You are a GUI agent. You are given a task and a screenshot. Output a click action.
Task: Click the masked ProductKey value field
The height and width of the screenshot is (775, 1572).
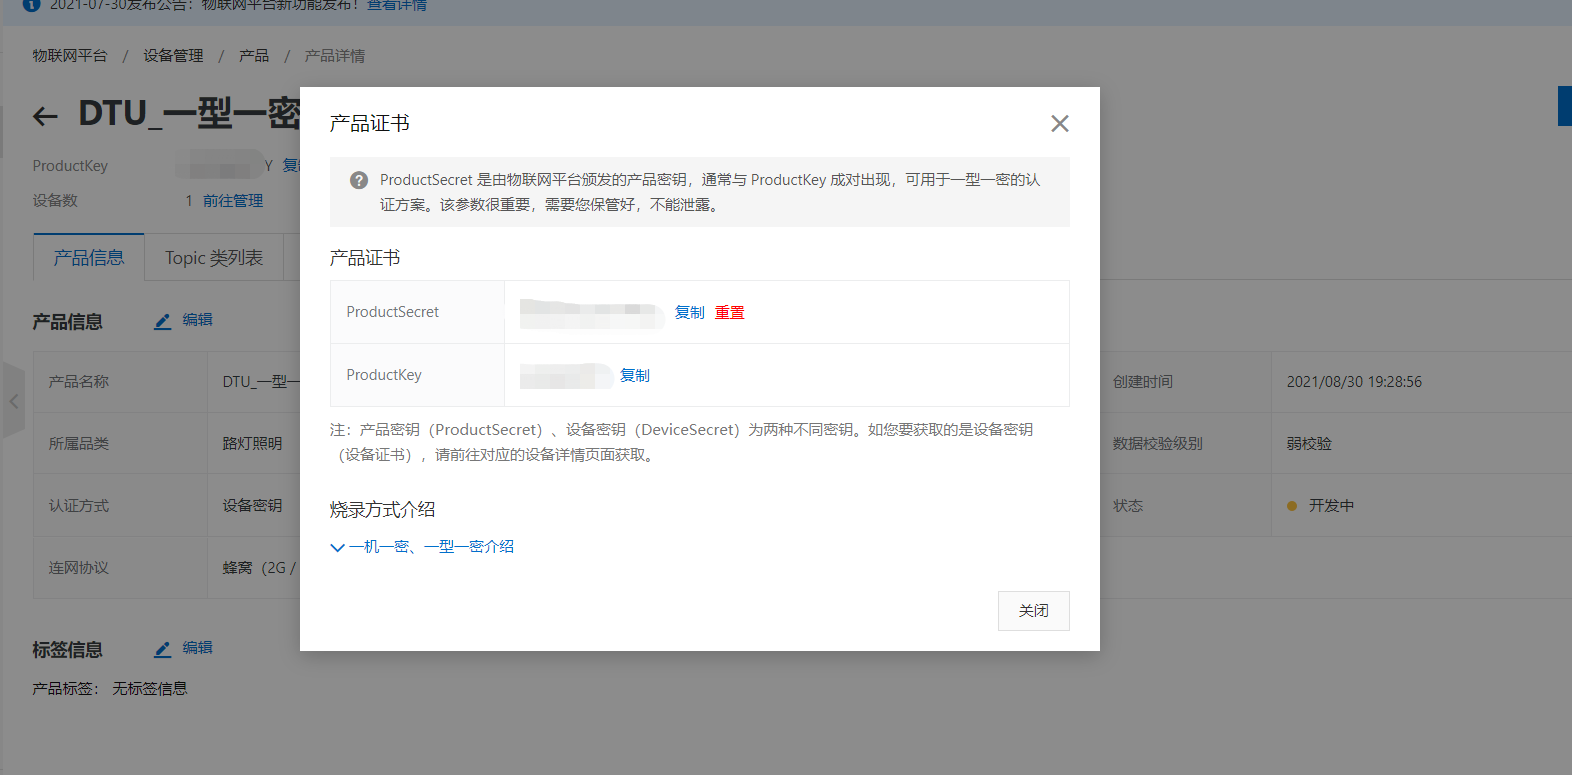pyautogui.click(x=566, y=376)
